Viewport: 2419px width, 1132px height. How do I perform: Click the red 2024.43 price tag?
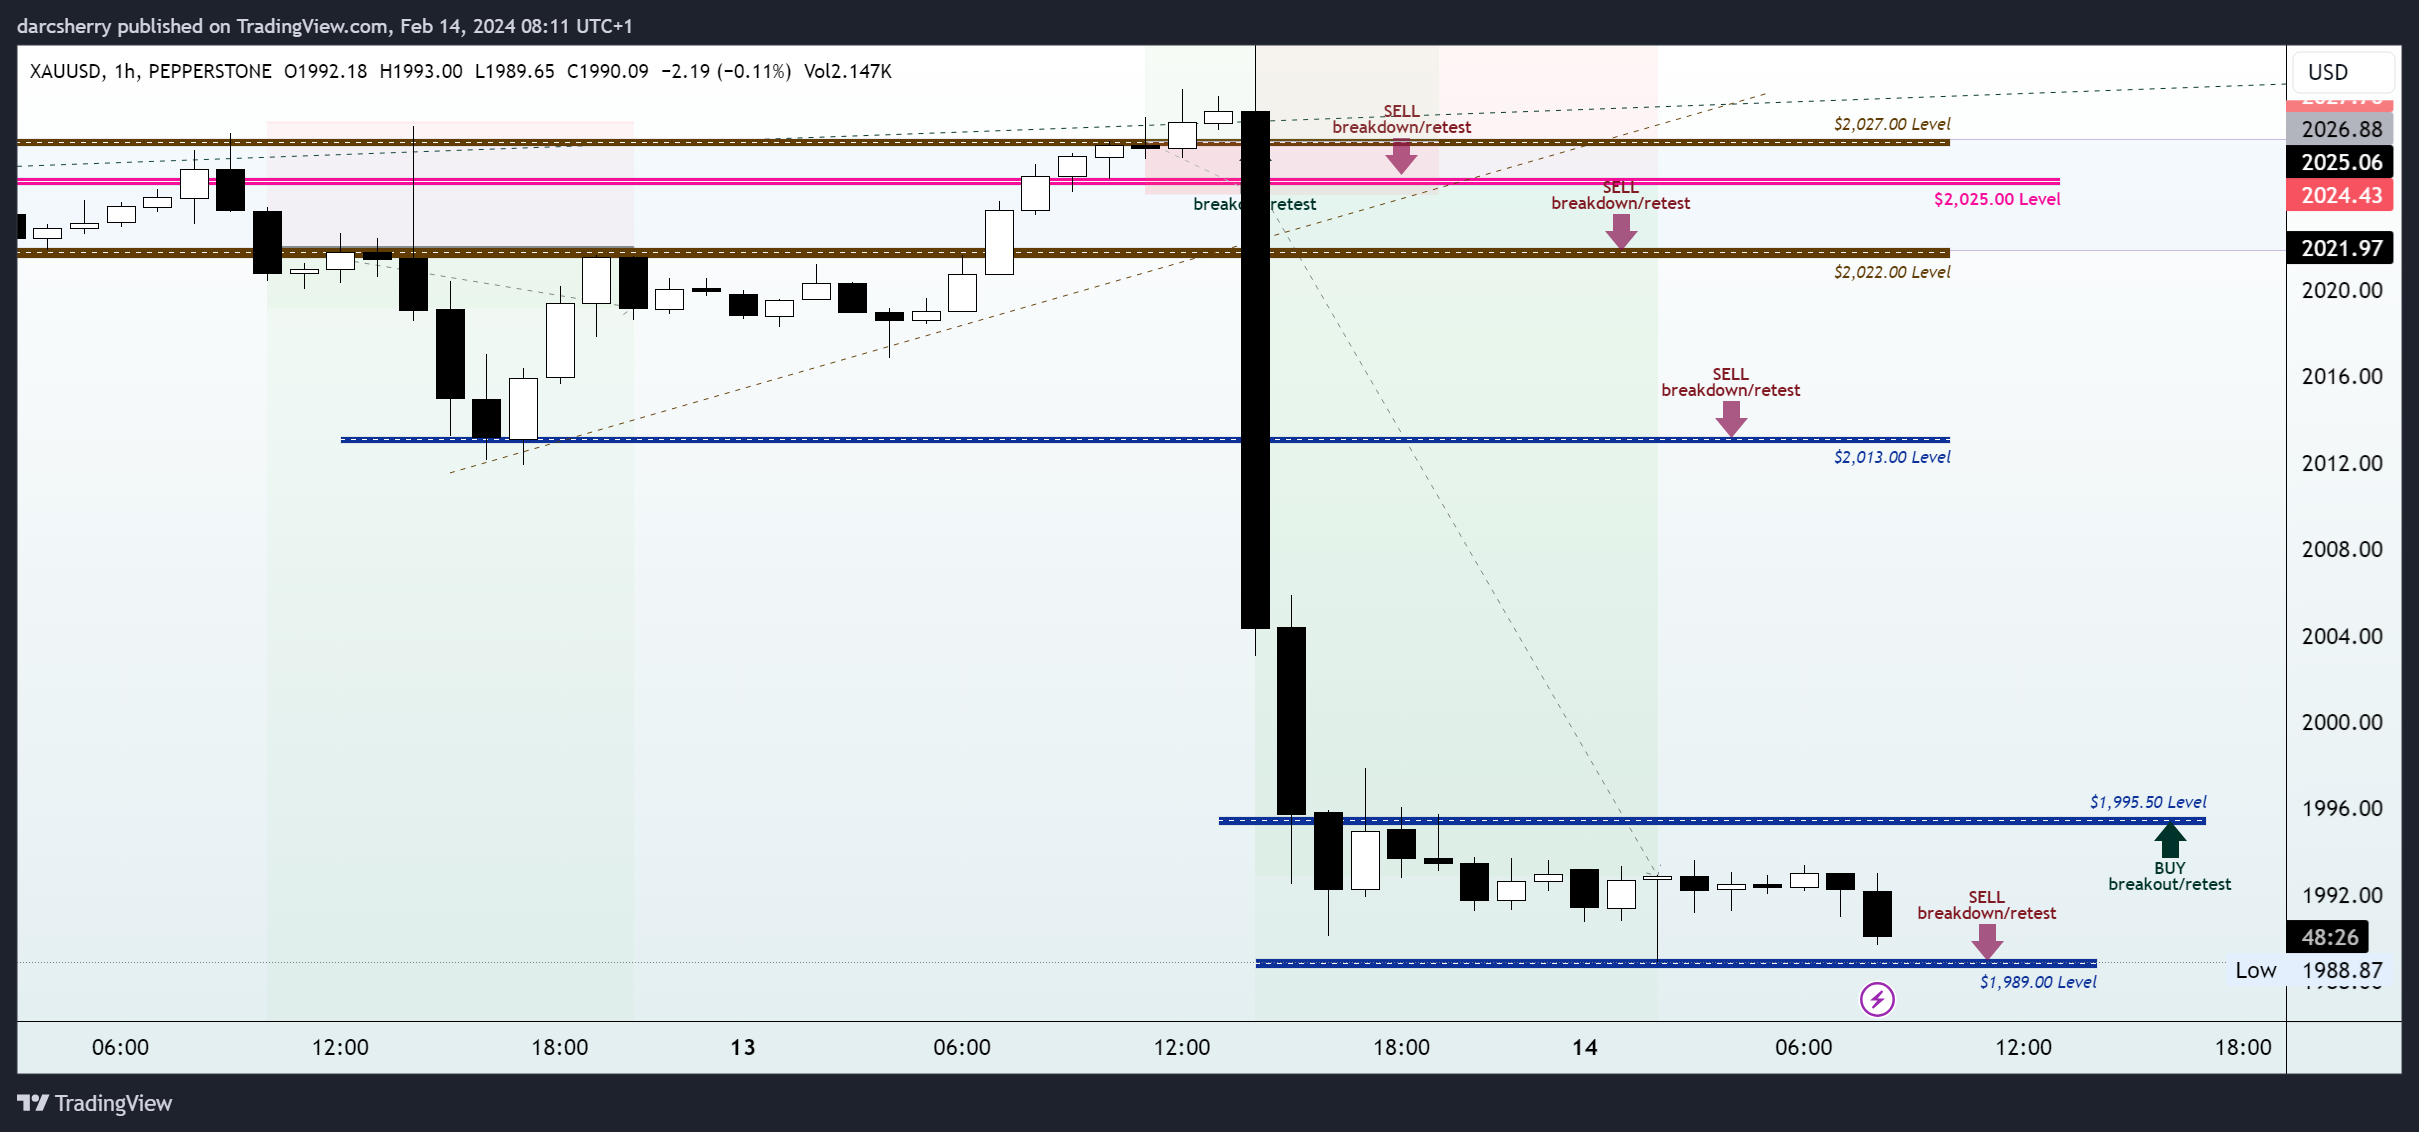(x=2340, y=195)
